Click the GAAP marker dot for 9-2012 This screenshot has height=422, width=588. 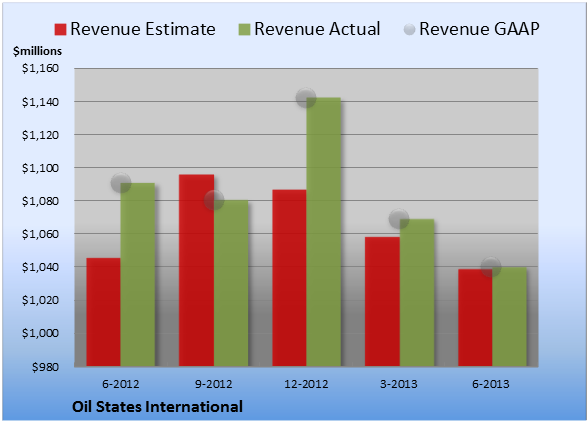[214, 200]
